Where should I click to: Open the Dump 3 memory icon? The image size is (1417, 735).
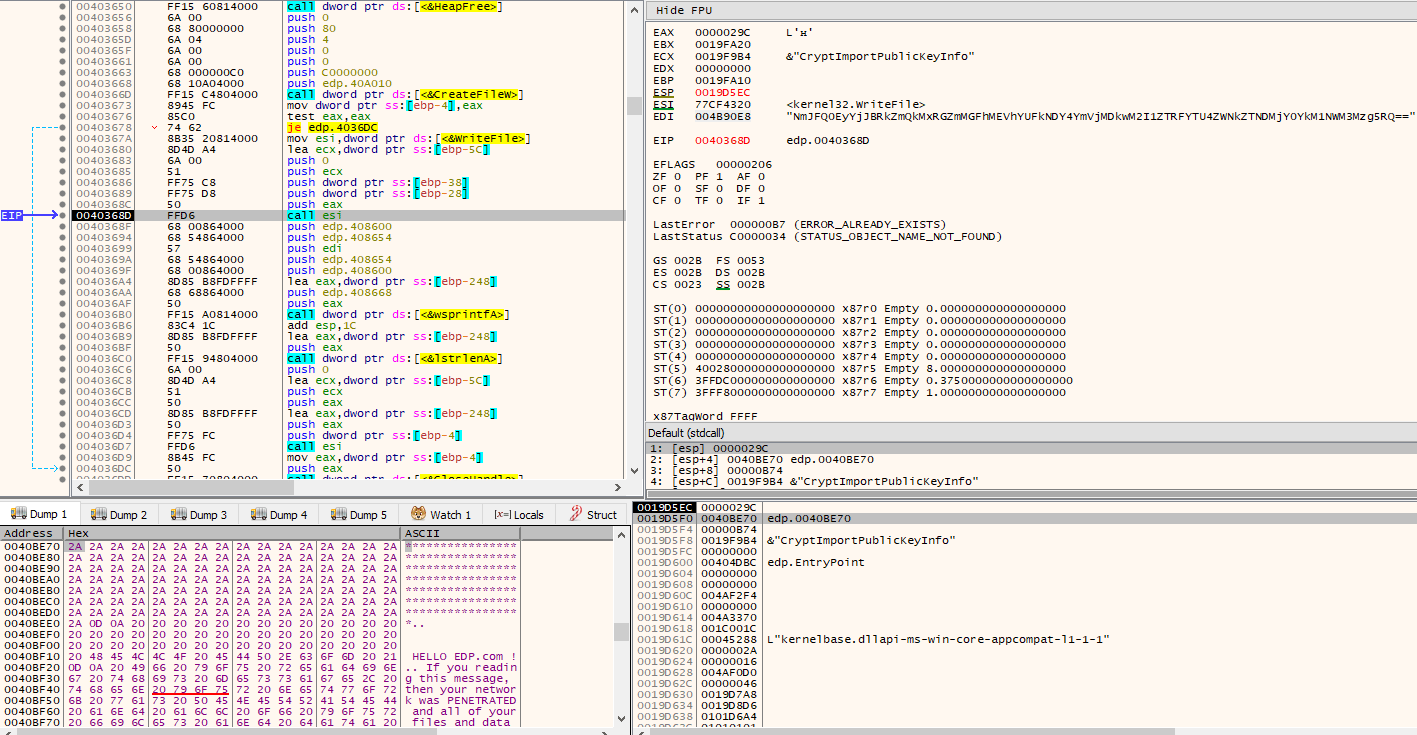[x=179, y=514]
